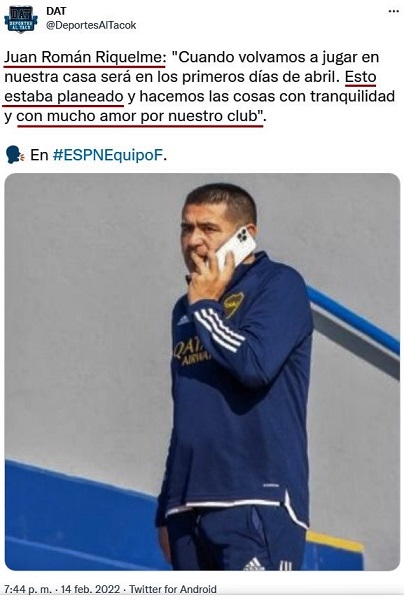
Task: Select the phrase con mucho amor por nuestro club
Action: 139,116
